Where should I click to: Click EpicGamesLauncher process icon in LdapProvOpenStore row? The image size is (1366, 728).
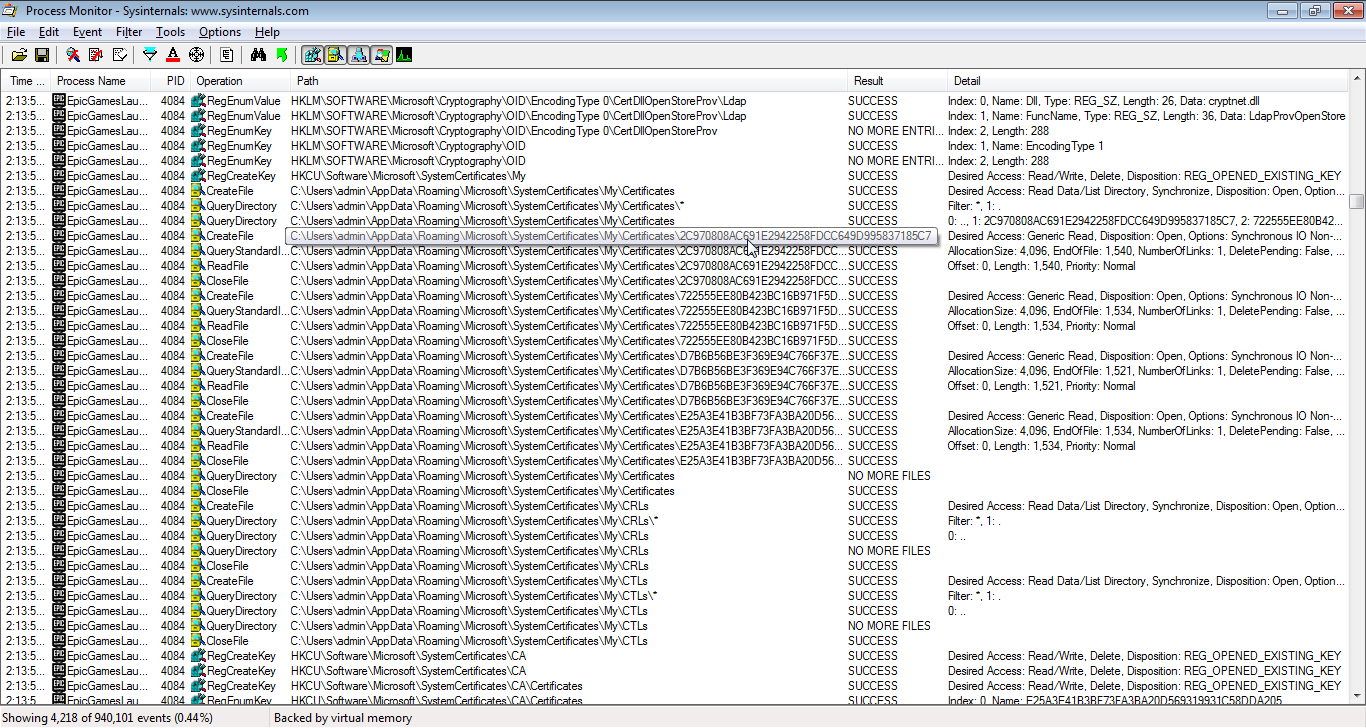59,116
